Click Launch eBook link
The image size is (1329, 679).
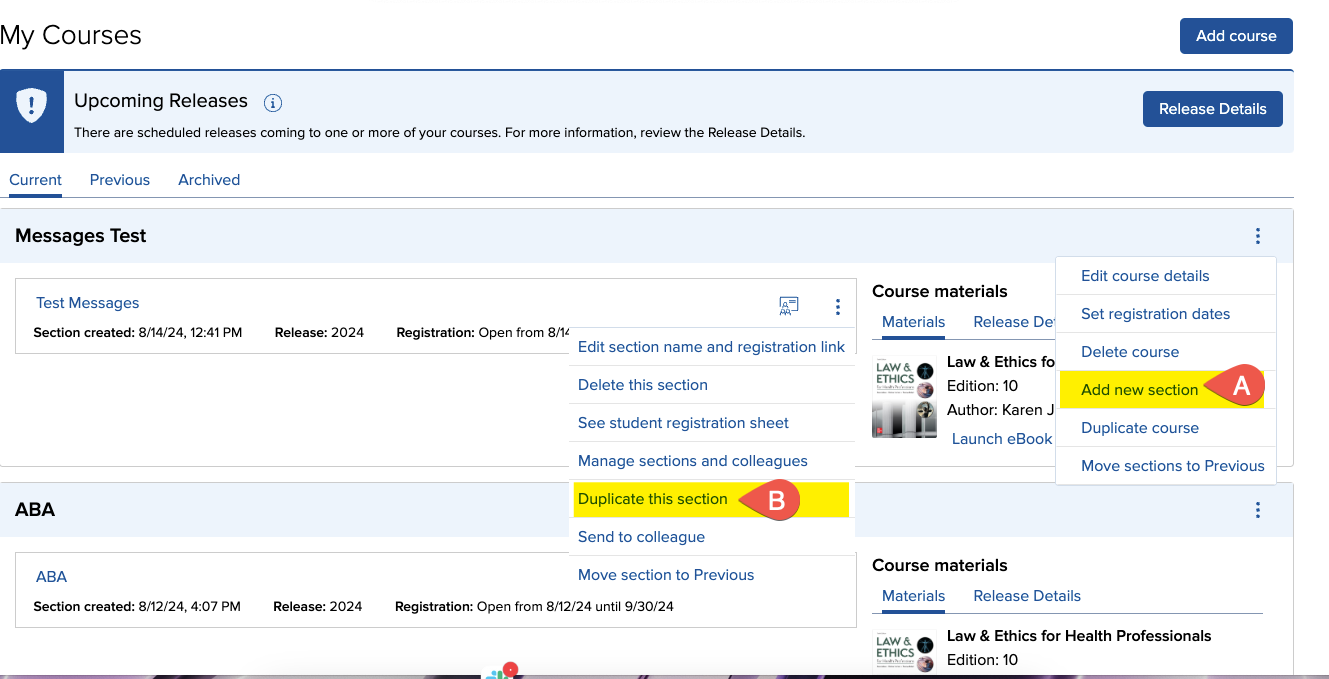pyautogui.click(x=1001, y=439)
